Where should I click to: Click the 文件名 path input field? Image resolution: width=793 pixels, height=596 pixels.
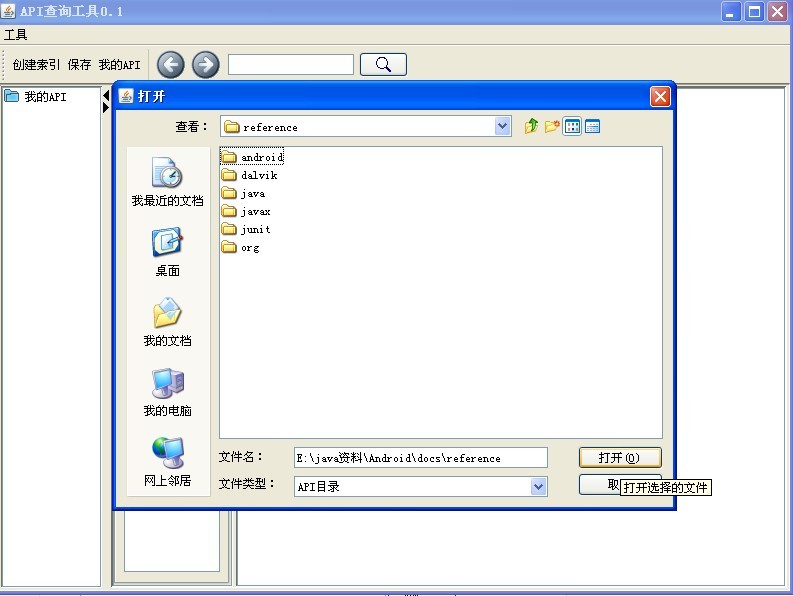[x=421, y=458]
